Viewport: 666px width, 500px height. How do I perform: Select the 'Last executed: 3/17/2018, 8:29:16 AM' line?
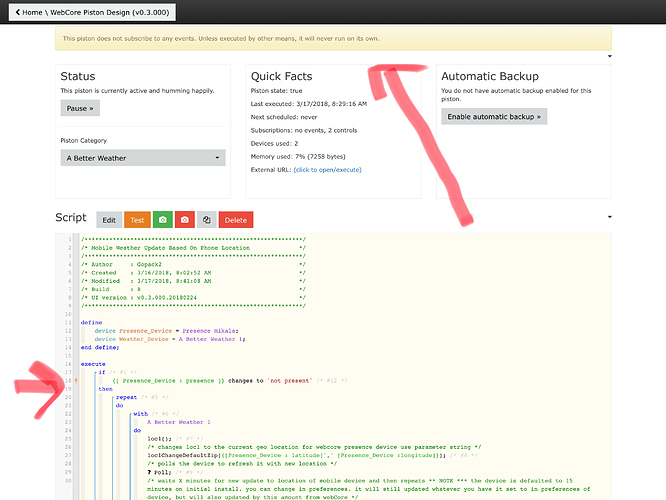coord(309,104)
